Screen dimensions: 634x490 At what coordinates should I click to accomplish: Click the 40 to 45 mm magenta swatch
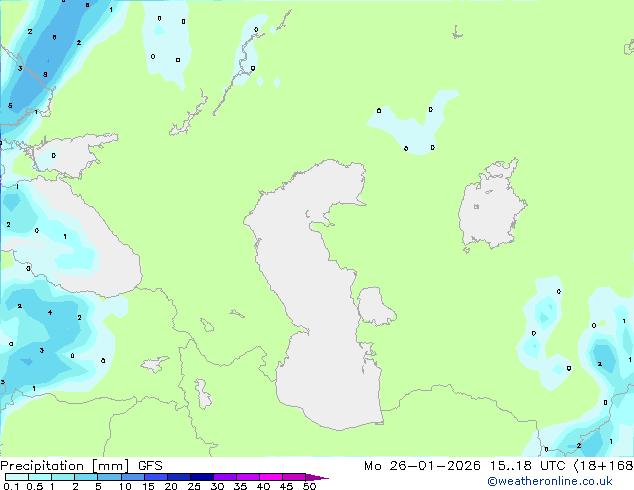(271, 477)
